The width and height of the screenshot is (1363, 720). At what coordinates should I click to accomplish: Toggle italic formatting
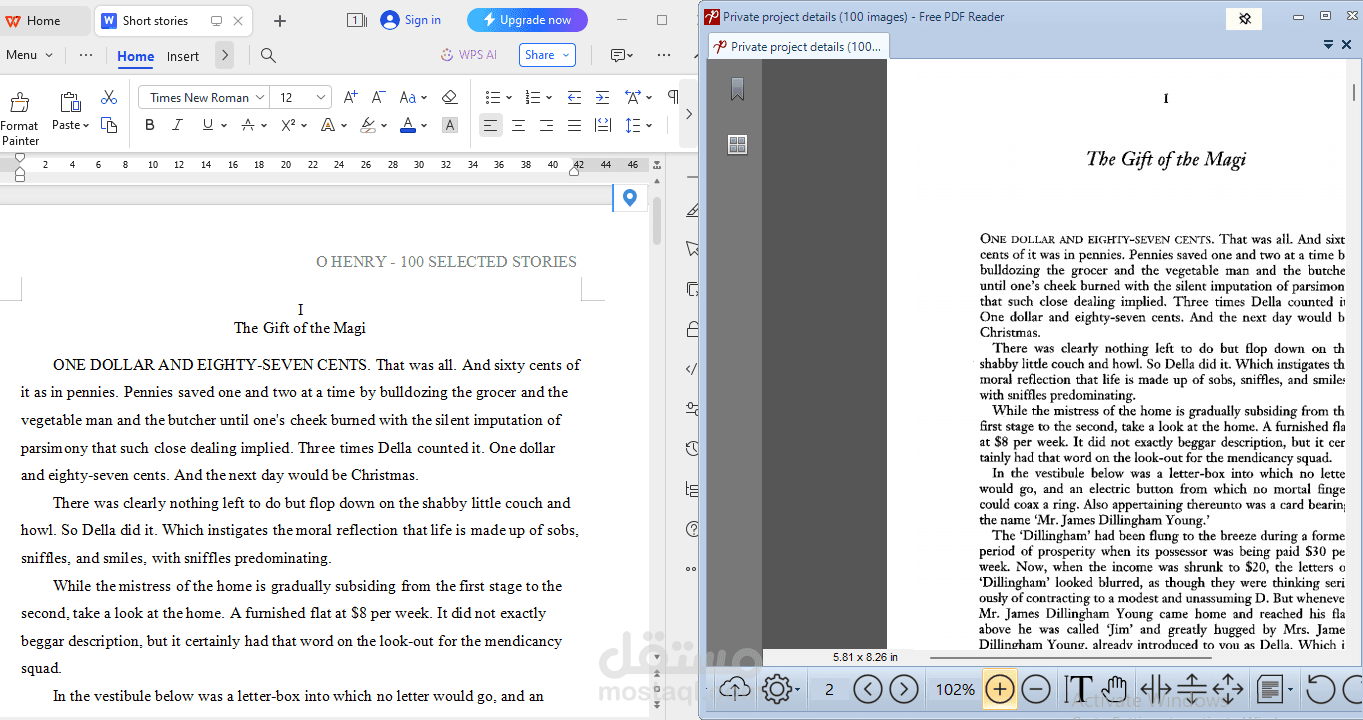pos(177,125)
